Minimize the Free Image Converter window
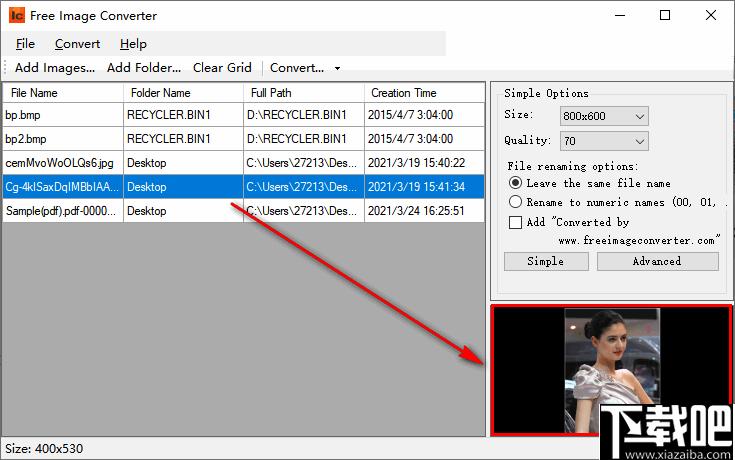Viewport: 735px width, 460px height. [620, 15]
